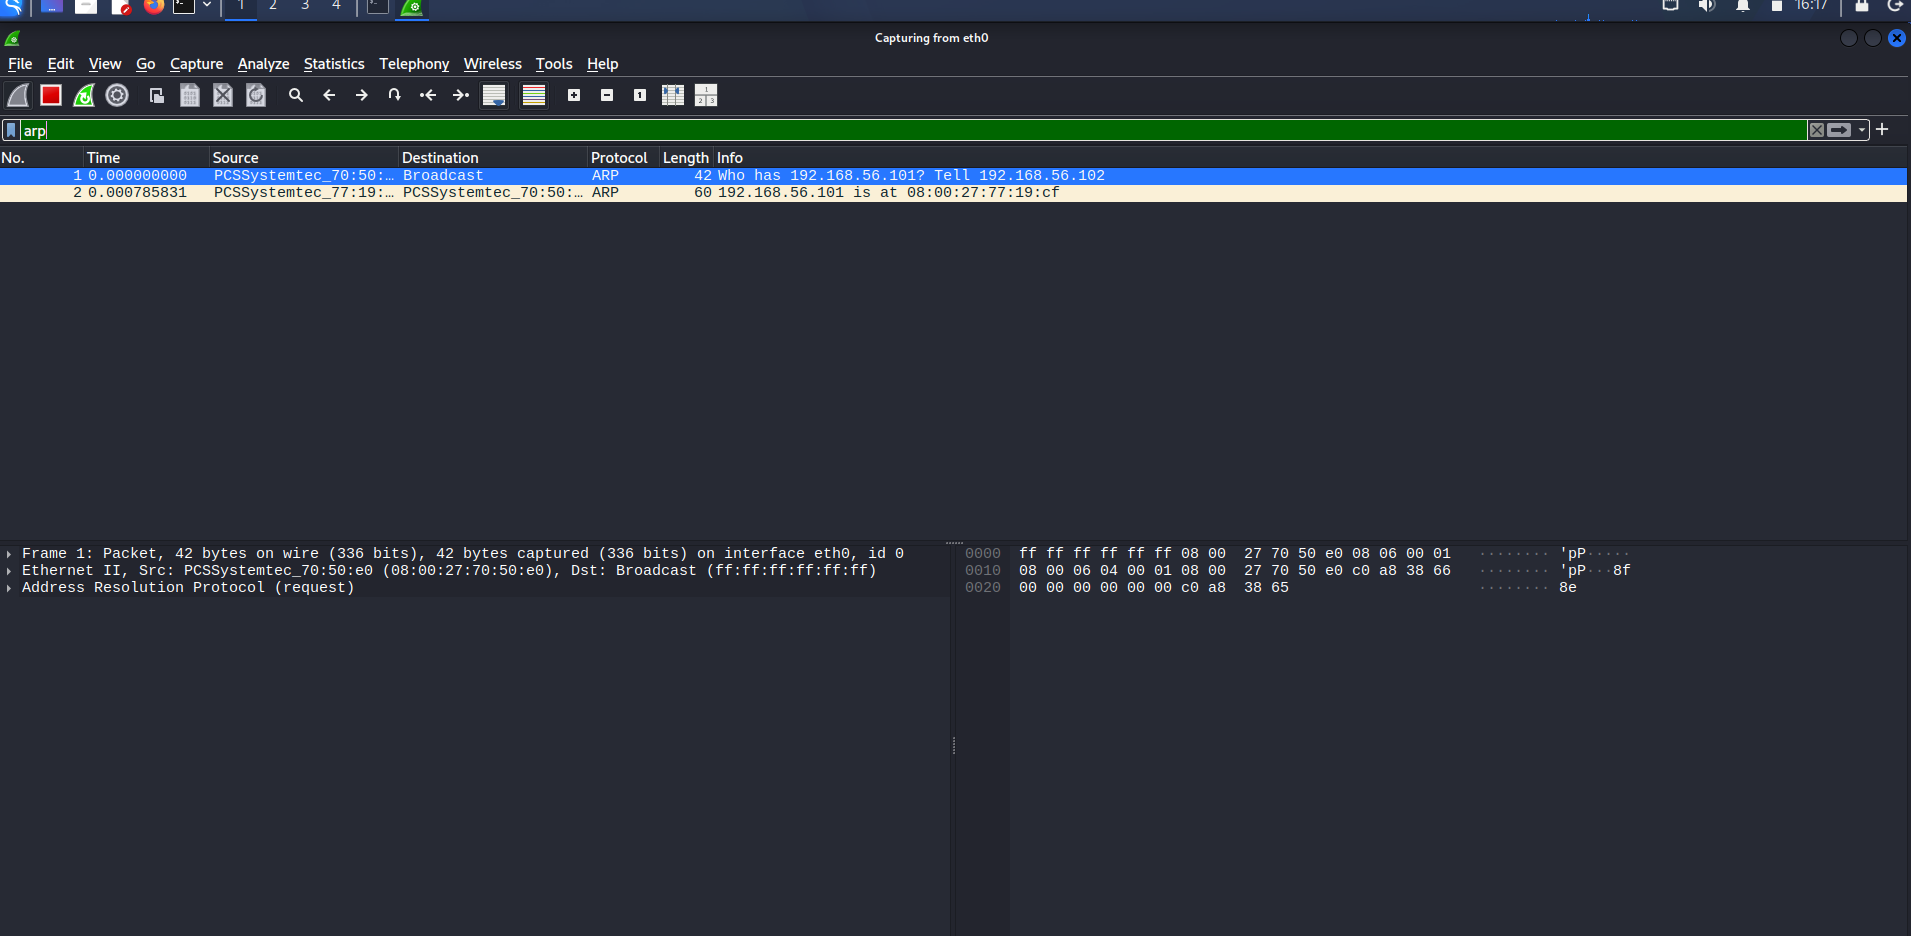The height and width of the screenshot is (936, 1911).
Task: Jump to the last packet
Action: (461, 95)
